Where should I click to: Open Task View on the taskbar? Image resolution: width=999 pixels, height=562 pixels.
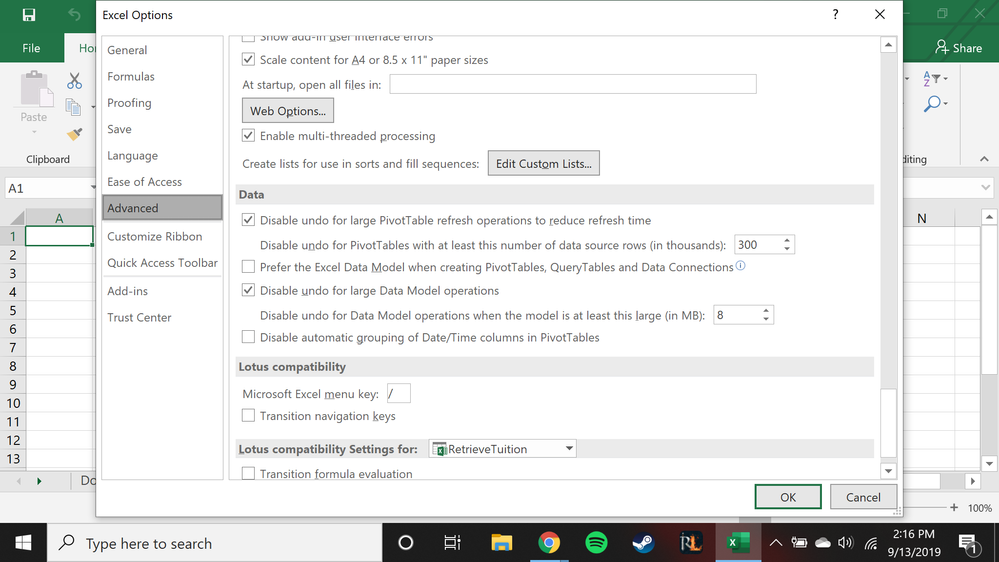pyautogui.click(x=452, y=543)
